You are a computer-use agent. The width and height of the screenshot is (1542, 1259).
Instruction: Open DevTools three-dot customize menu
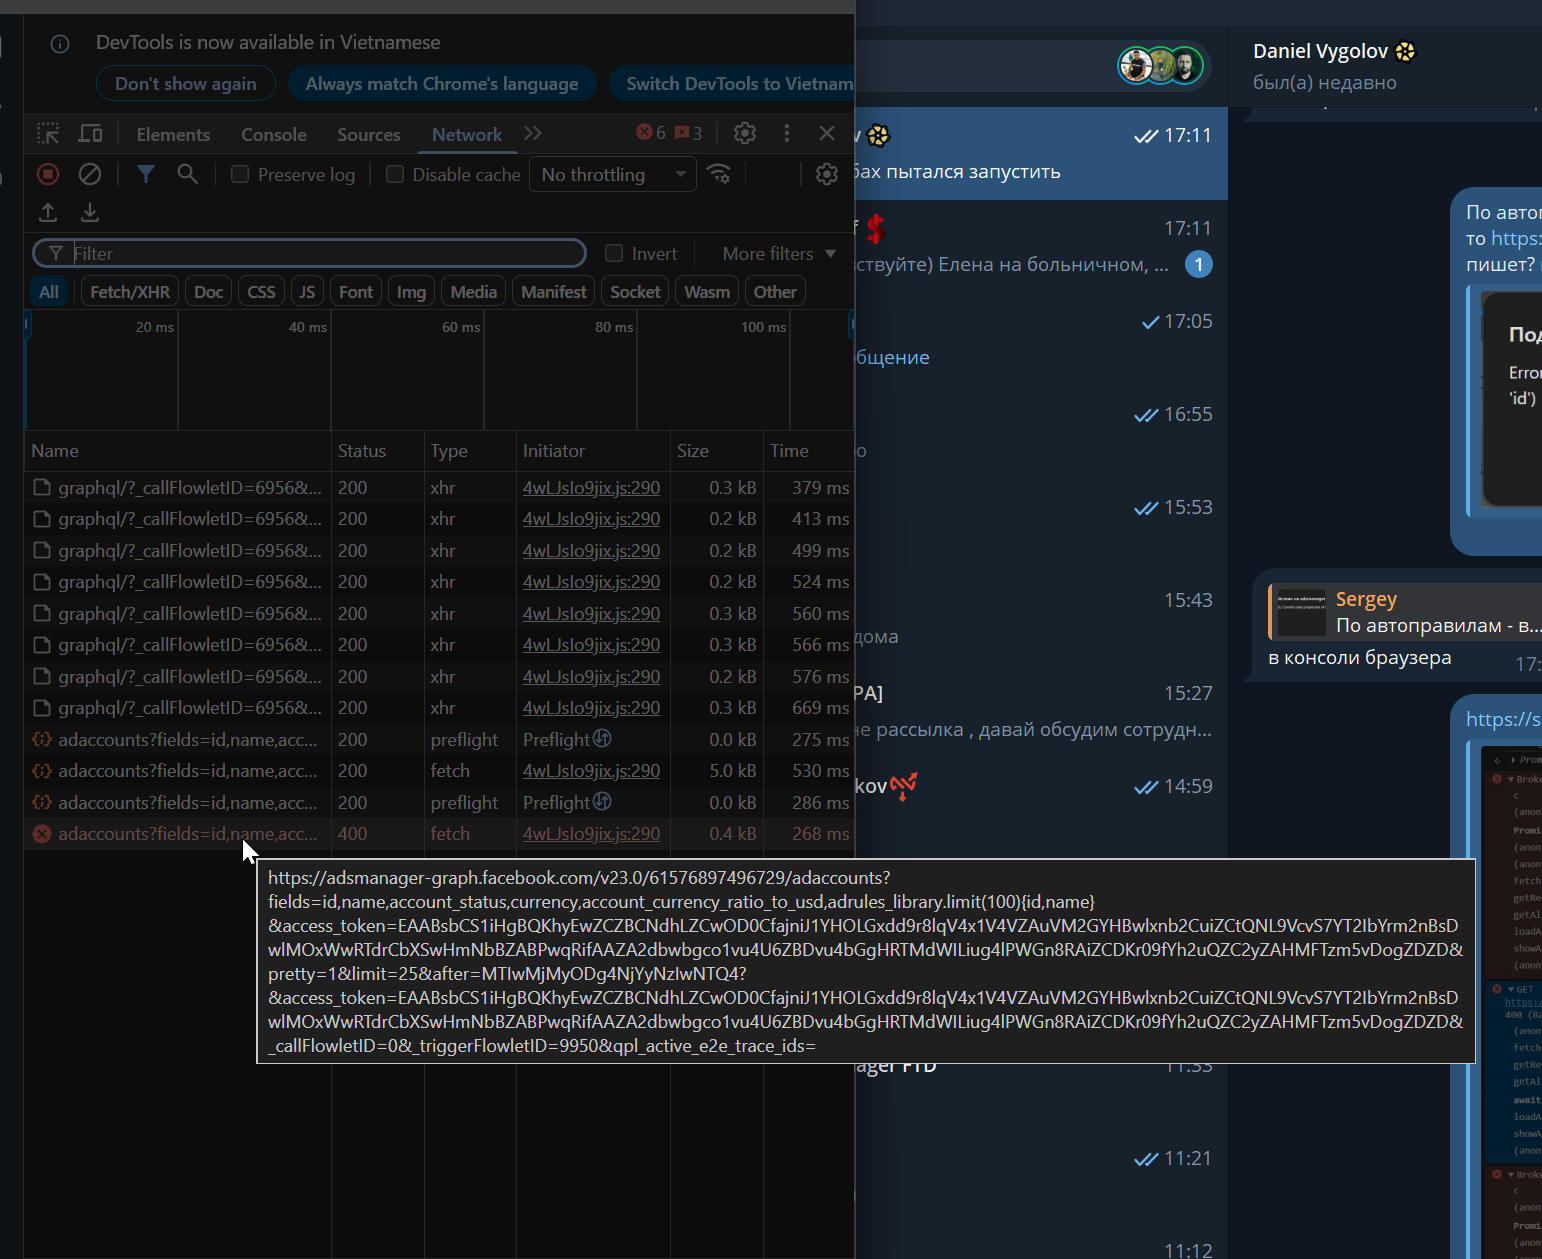pos(787,133)
